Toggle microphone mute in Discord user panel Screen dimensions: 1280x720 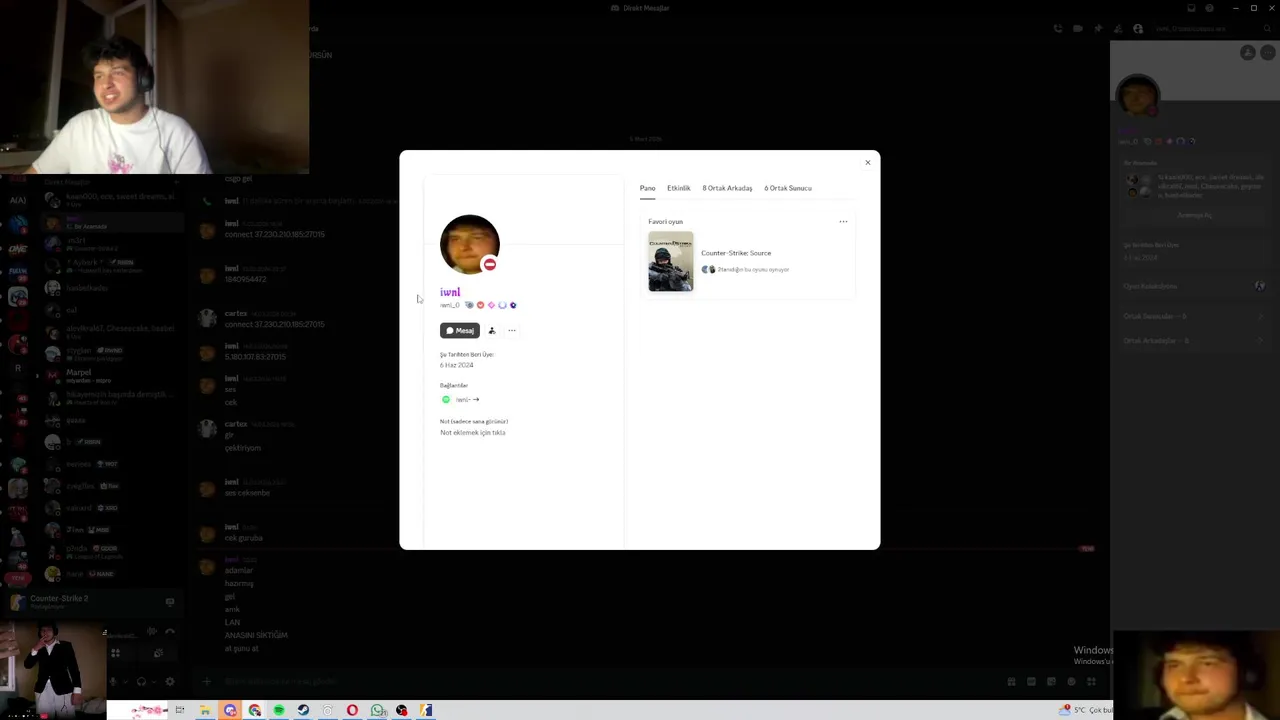[x=113, y=682]
